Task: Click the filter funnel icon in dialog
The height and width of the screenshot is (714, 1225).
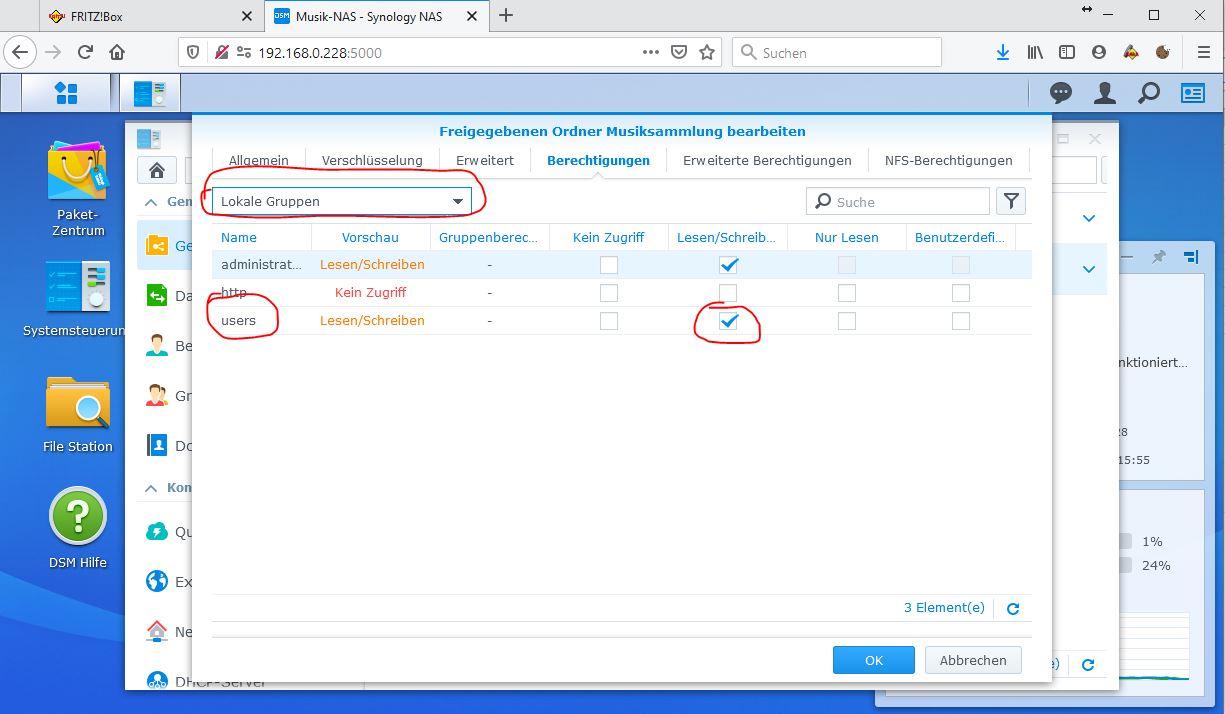Action: 1011,201
